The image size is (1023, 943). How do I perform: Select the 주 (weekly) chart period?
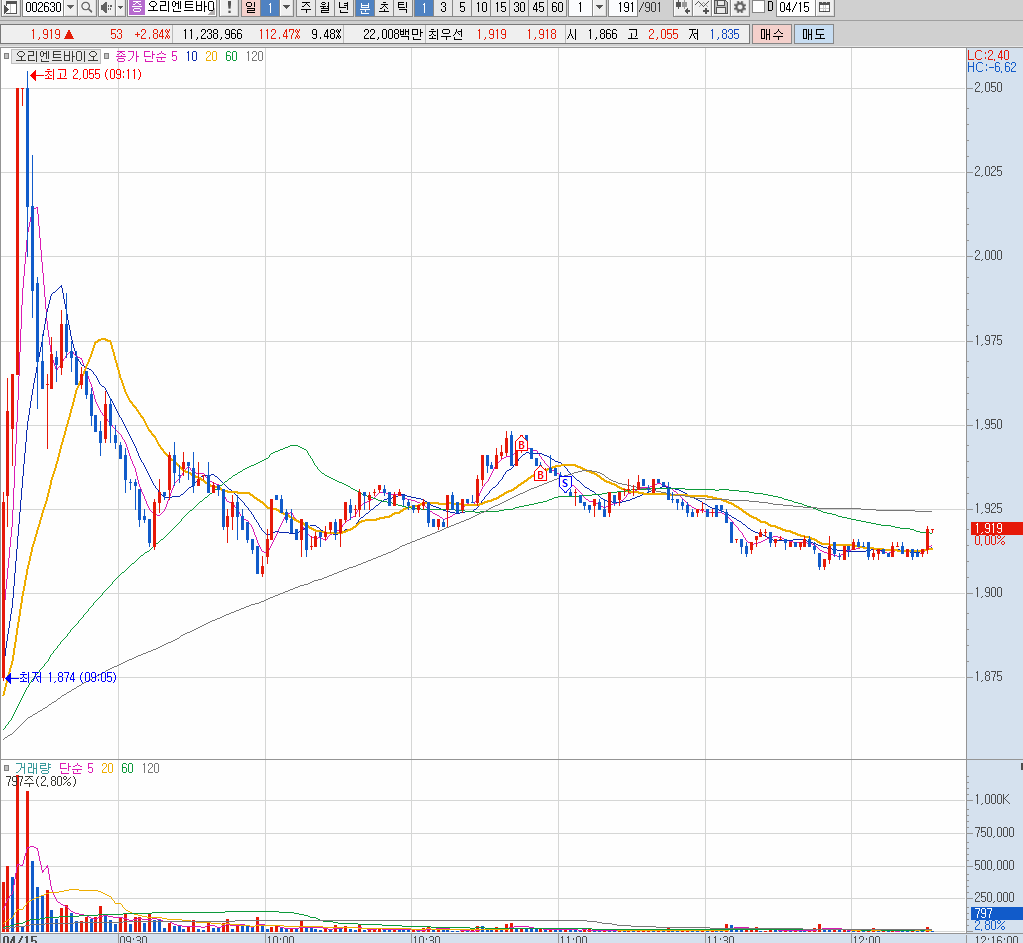tap(305, 8)
